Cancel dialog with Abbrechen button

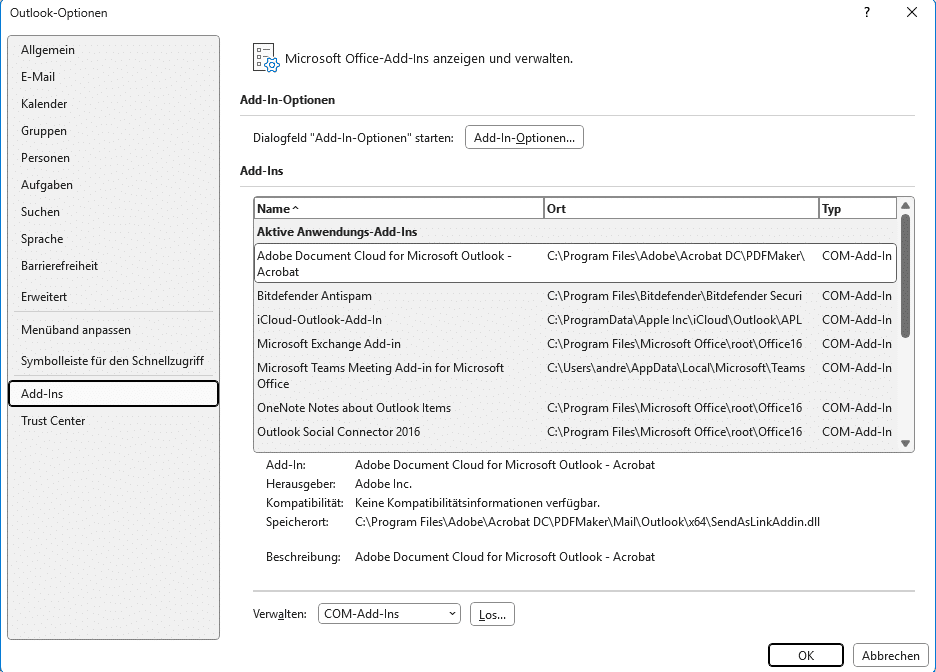890,656
